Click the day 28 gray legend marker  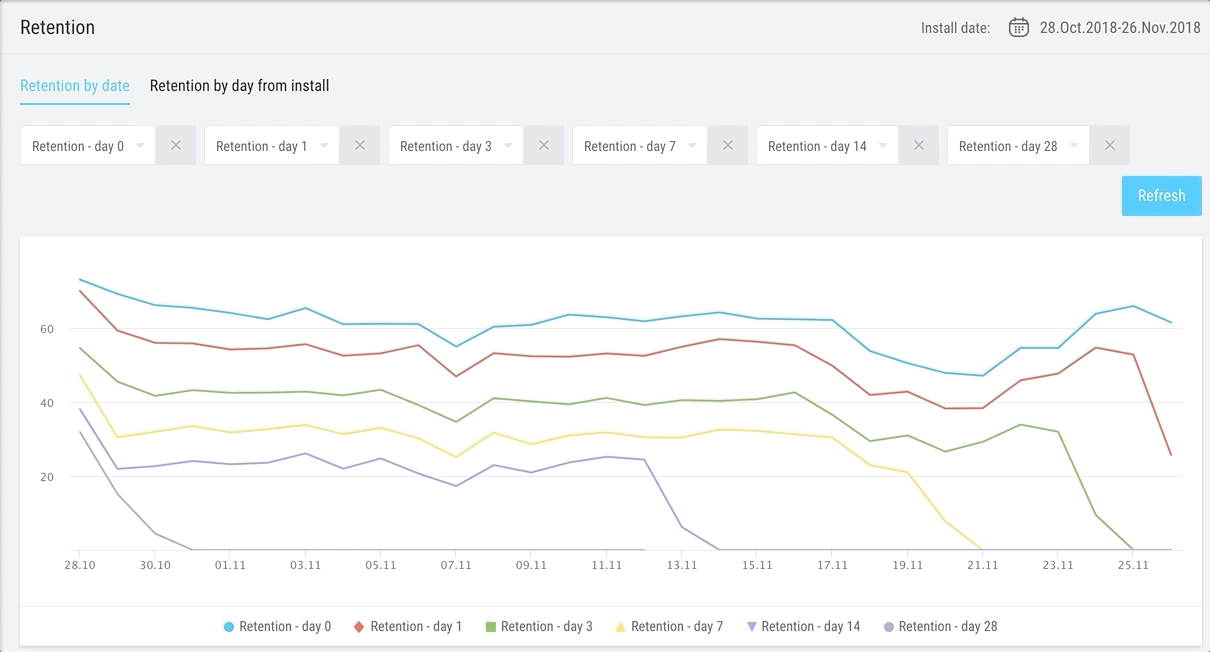[889, 627]
